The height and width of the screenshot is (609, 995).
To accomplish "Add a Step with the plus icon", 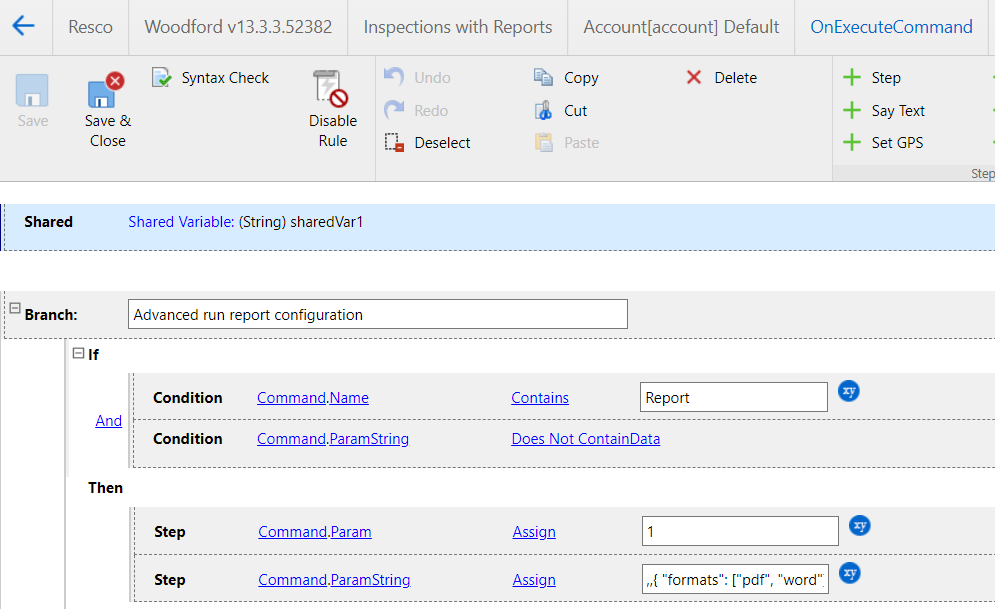I will click(852, 77).
